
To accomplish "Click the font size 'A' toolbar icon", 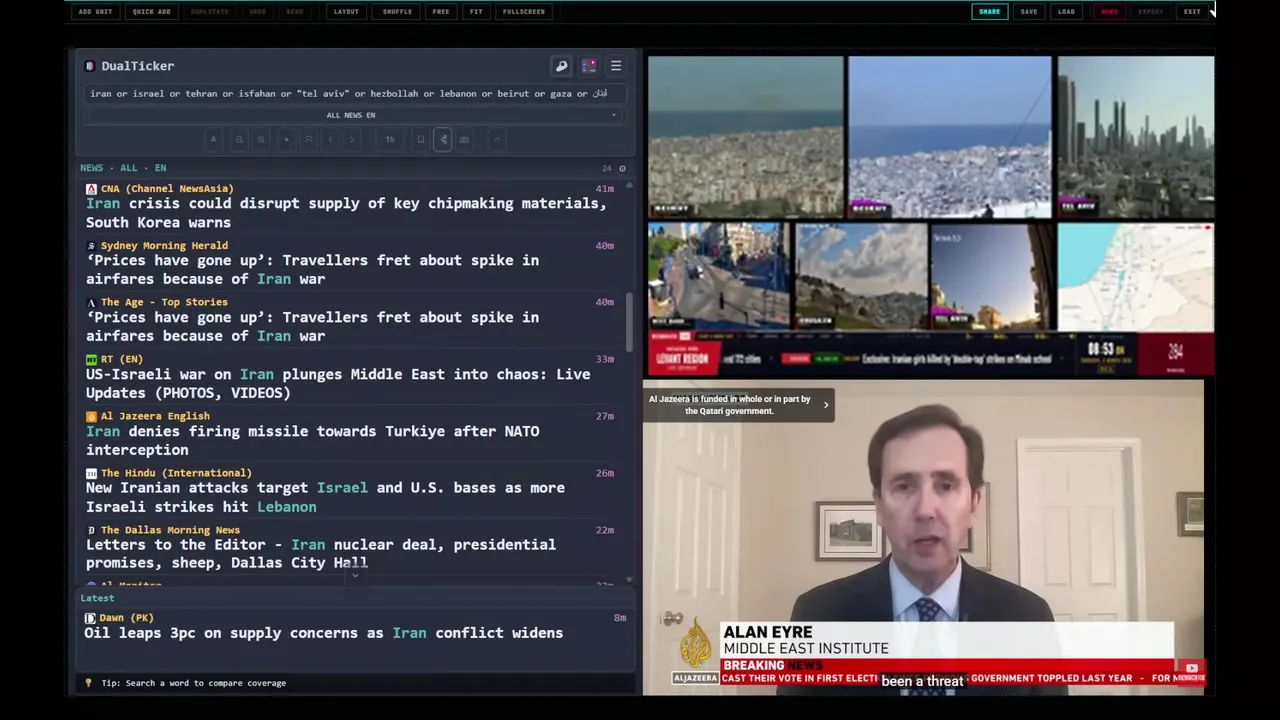I will [x=213, y=139].
